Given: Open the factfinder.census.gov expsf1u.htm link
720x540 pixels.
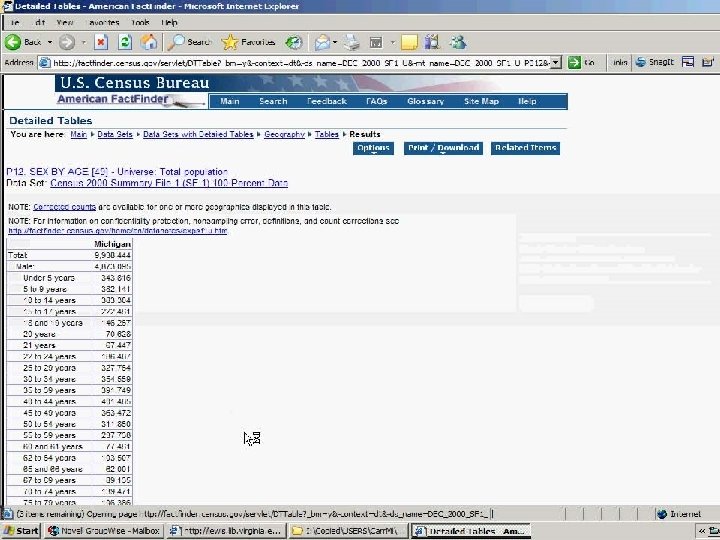Looking at the screenshot, I should pyautogui.click(x=118, y=231).
